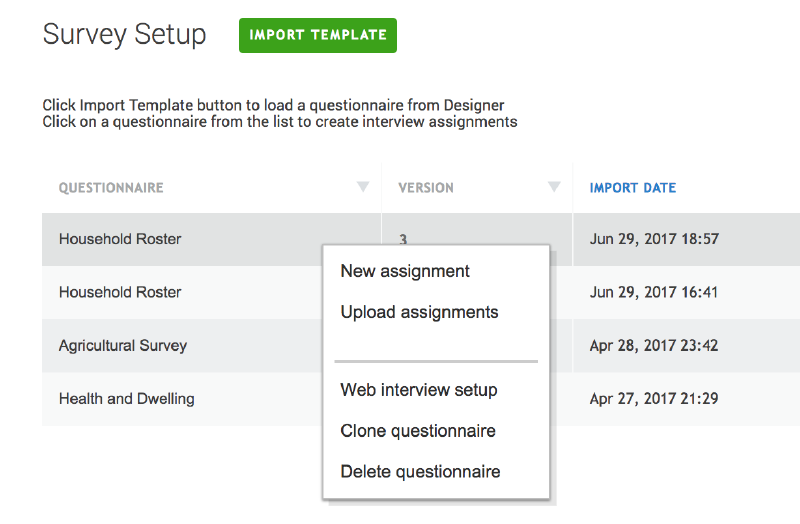Select Upload assignments in the context menu
Image resolution: width=800 pixels, height=524 pixels.
pyautogui.click(x=419, y=312)
